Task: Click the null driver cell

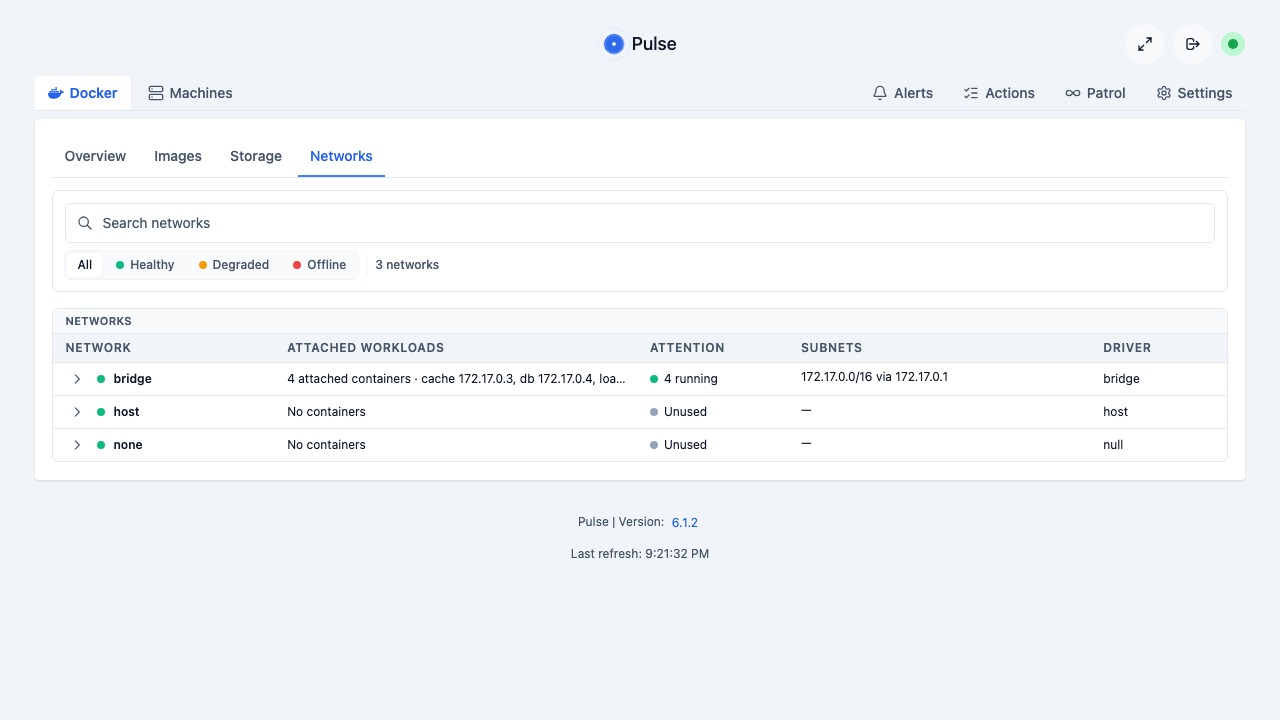Action: (x=1113, y=445)
